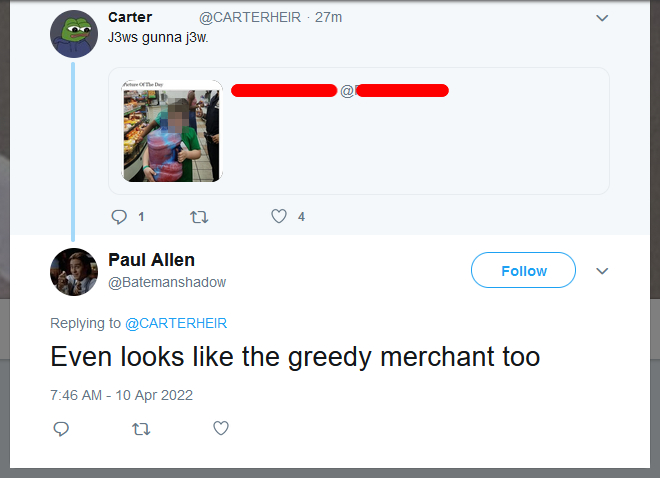Viewport: 660px width, 478px height.
Task: Click Paul Allen display name
Action: click(x=152, y=260)
